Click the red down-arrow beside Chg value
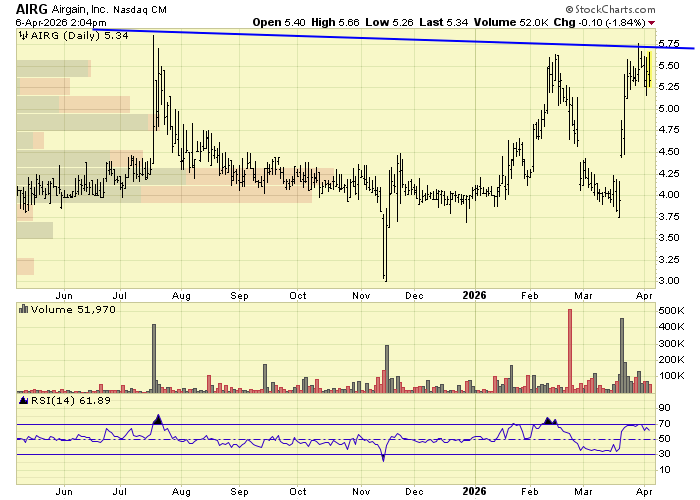The height and width of the screenshot is (500, 700). [x=652, y=23]
